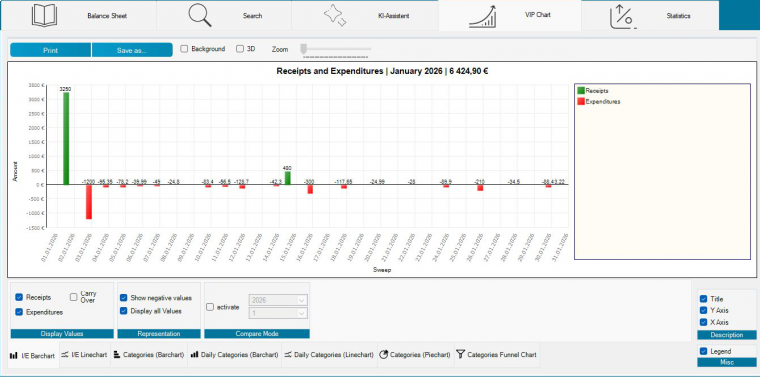Uncheck the Legend checkbox
This screenshot has width=760, height=377.
tap(704, 351)
